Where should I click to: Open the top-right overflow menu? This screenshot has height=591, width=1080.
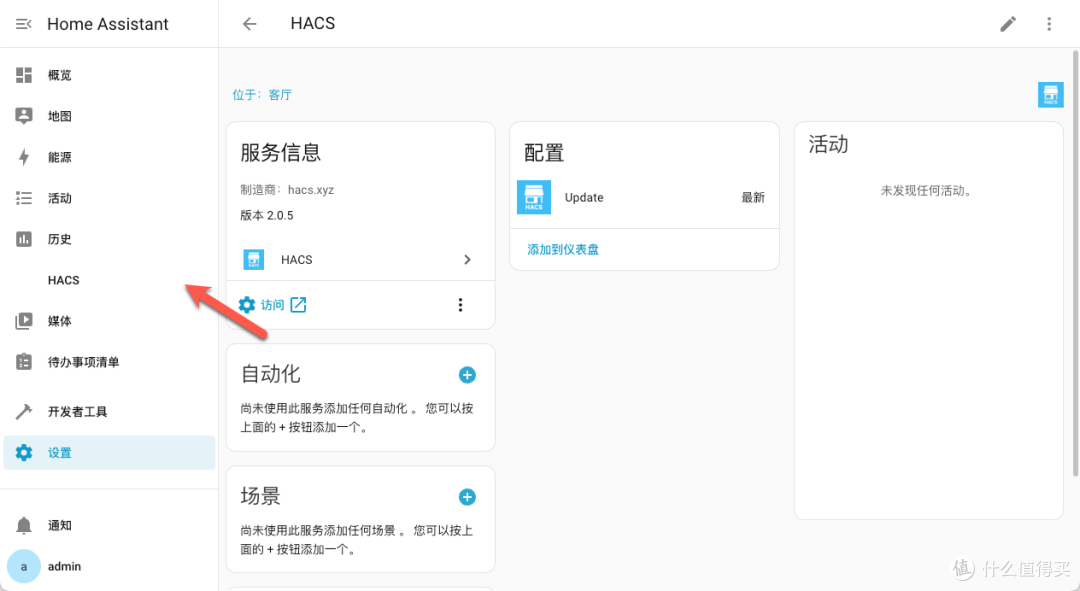tap(1049, 24)
